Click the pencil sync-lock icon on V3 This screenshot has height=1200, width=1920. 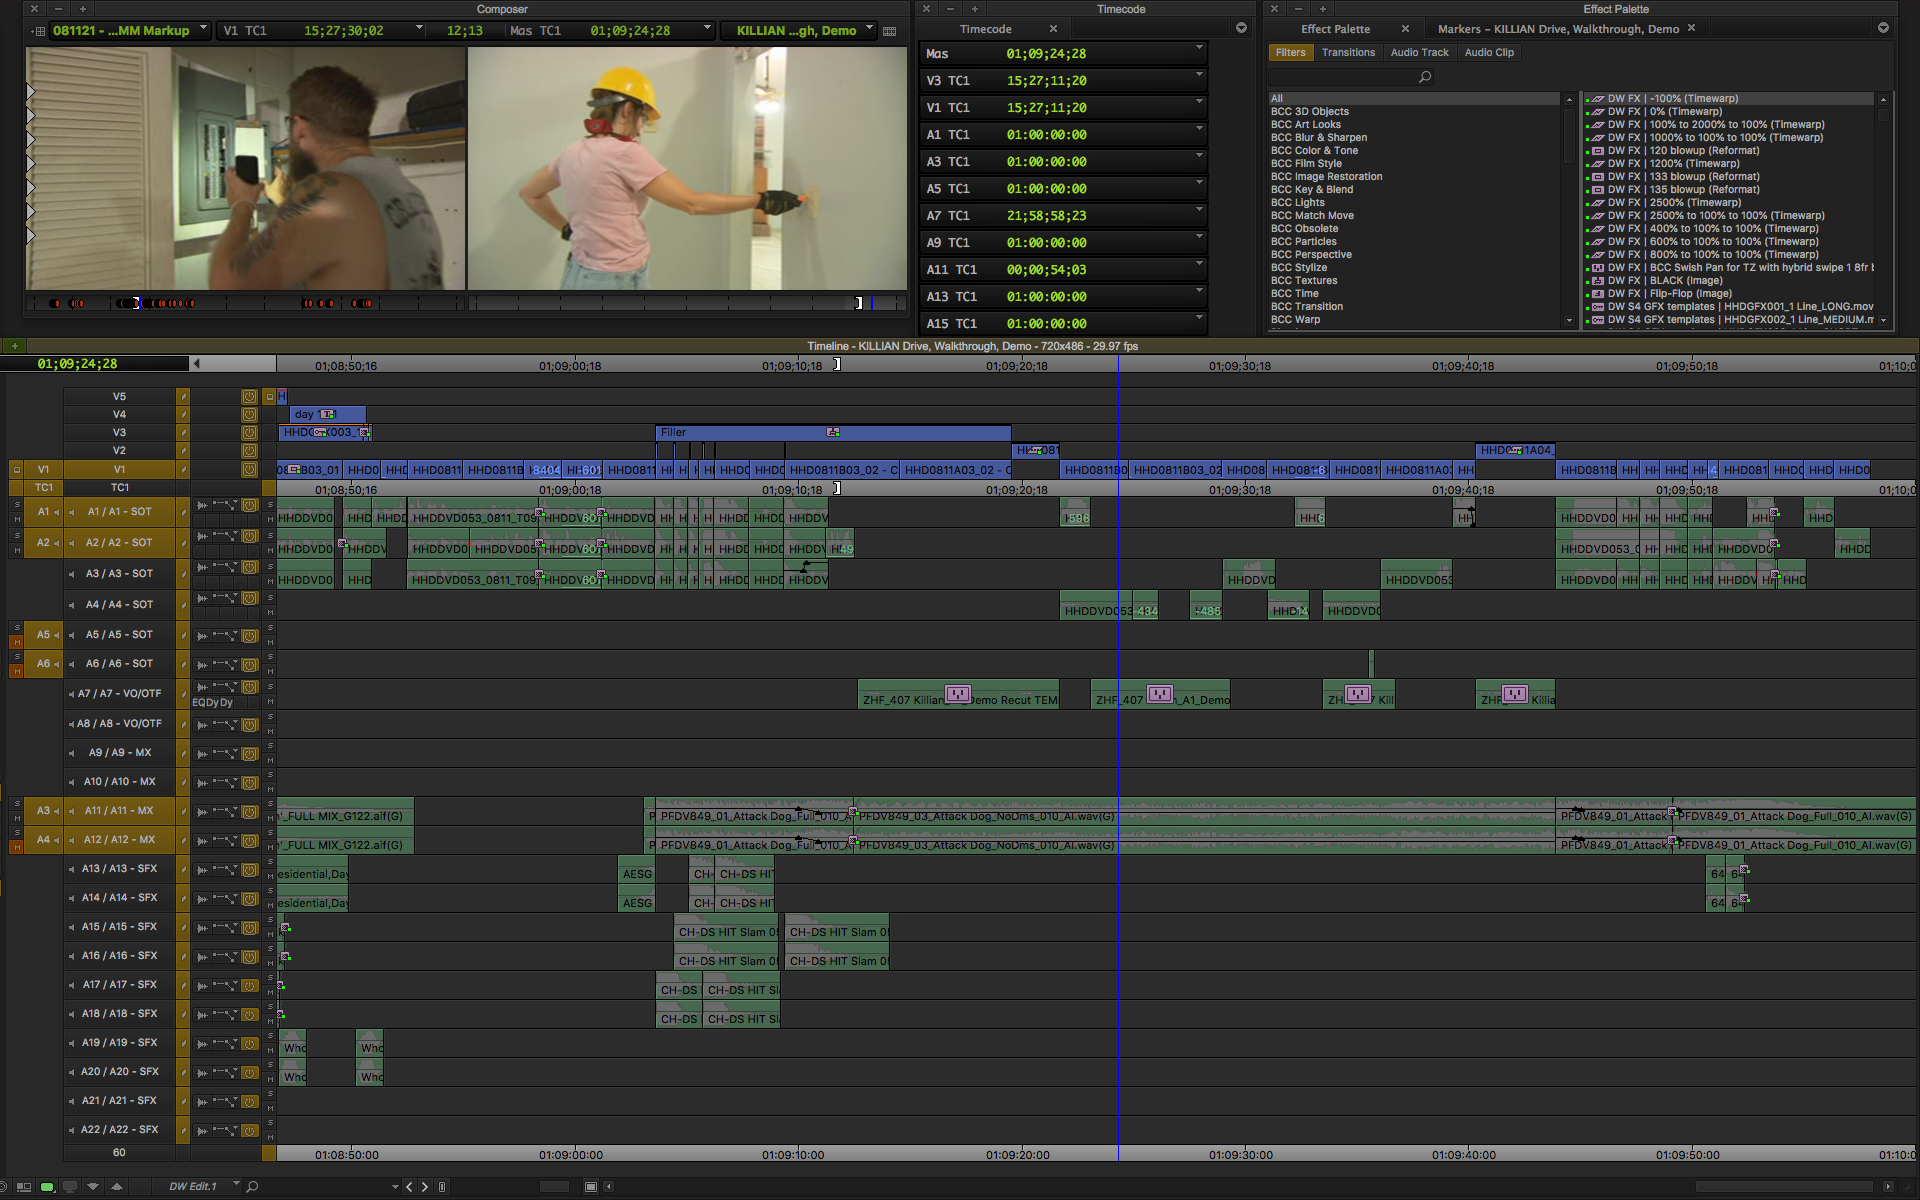[x=183, y=433]
